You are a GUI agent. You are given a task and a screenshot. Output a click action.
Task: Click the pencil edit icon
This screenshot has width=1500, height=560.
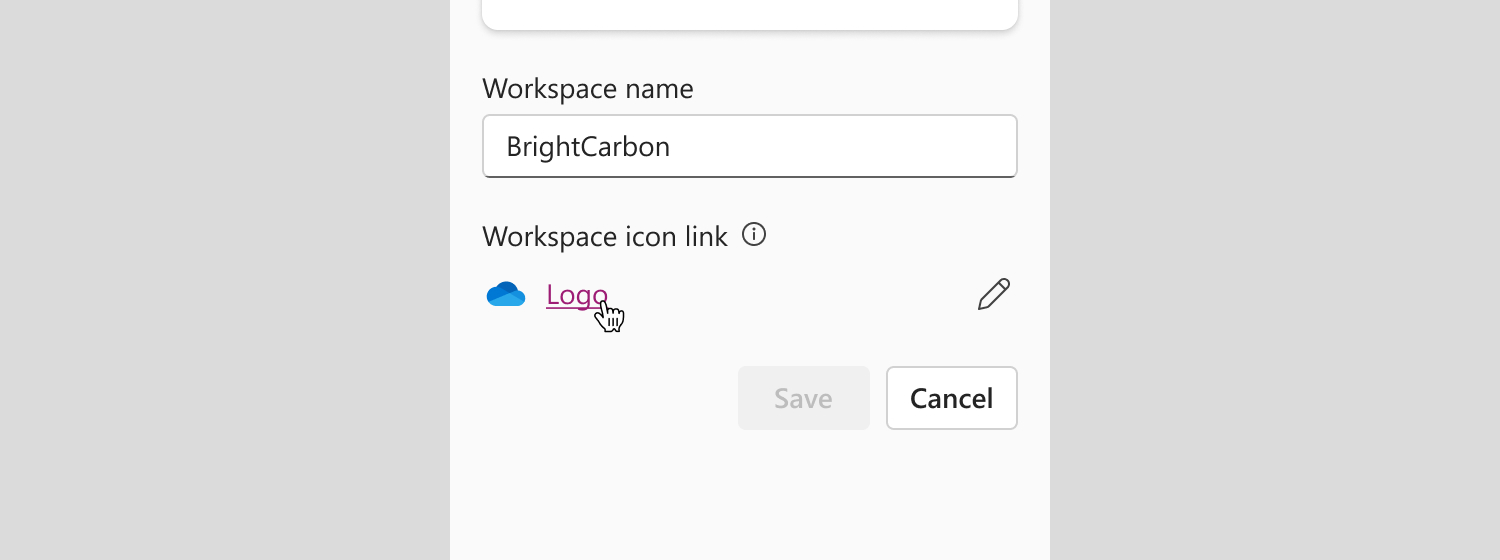[993, 295]
